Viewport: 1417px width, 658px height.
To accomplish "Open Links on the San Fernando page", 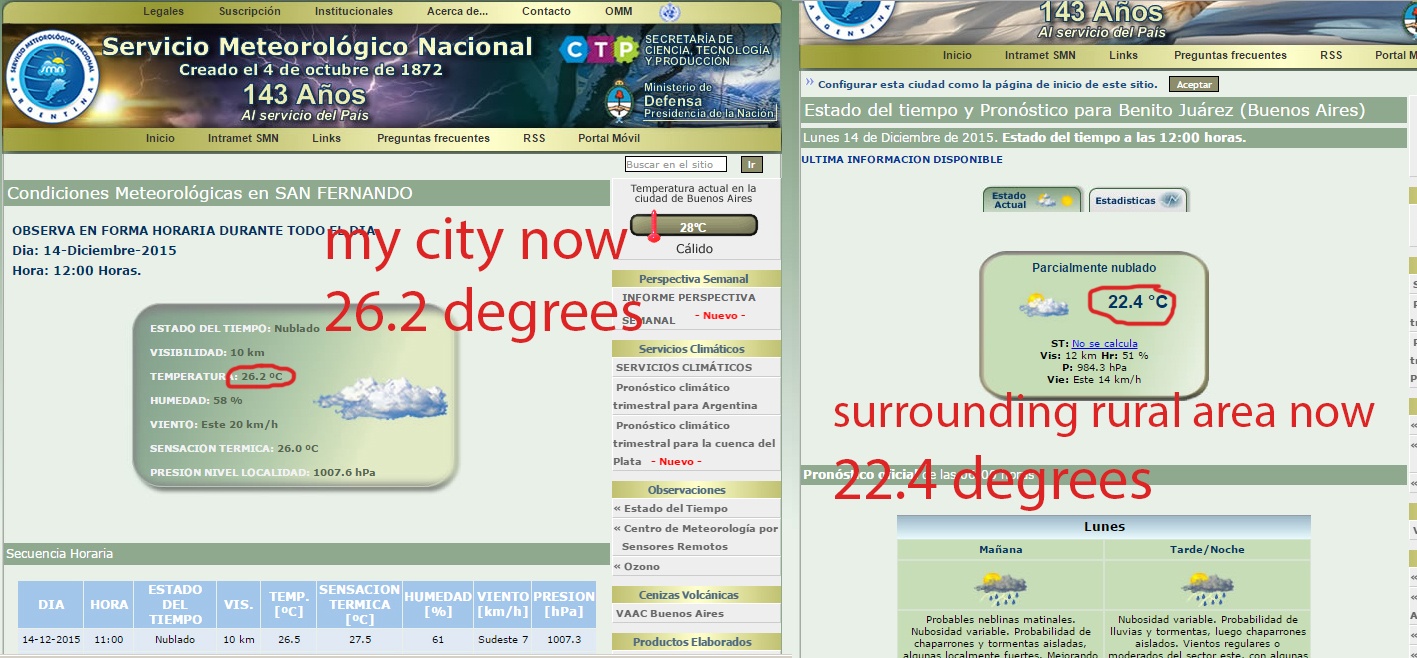I will point(326,138).
